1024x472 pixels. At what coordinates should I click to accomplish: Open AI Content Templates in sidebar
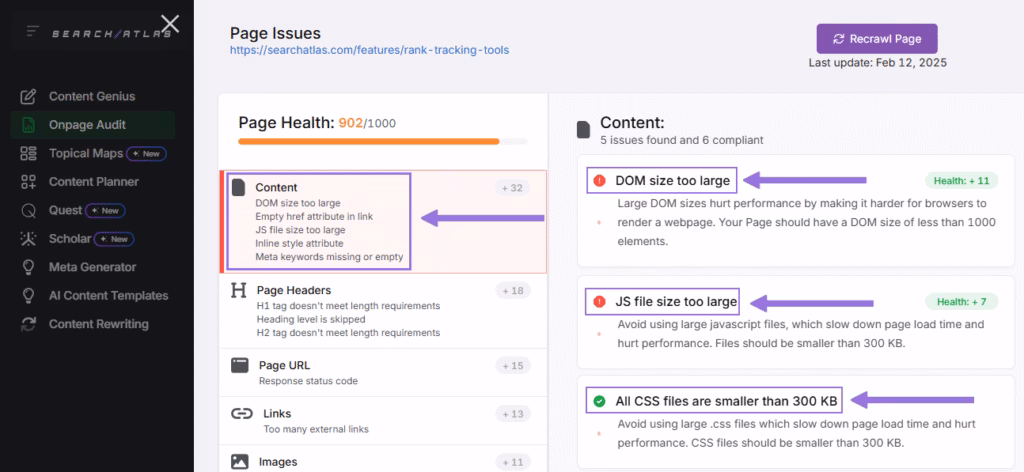click(108, 296)
